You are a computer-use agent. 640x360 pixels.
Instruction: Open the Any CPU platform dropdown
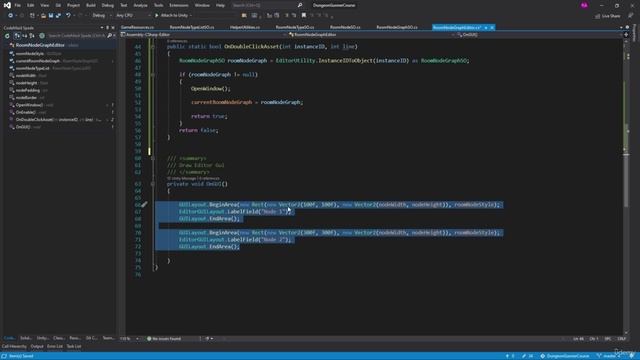click(133, 16)
